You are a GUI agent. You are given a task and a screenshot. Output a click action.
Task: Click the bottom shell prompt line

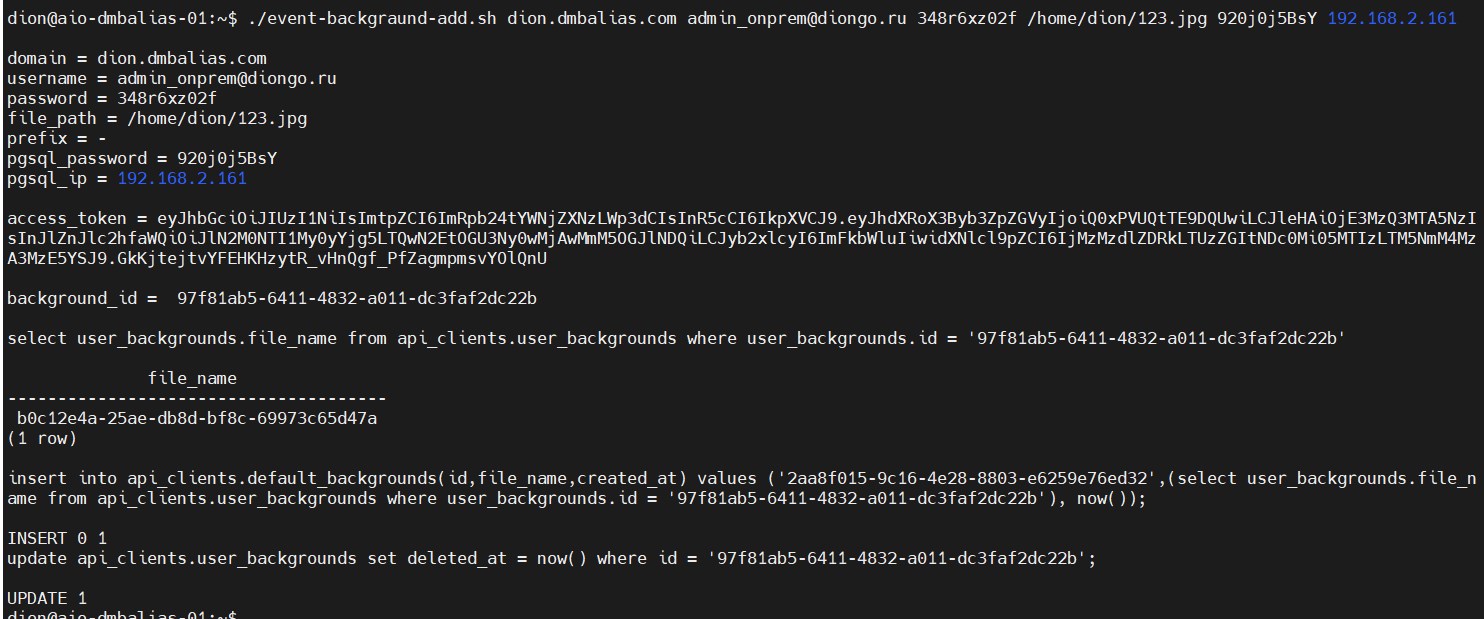(x=122, y=613)
